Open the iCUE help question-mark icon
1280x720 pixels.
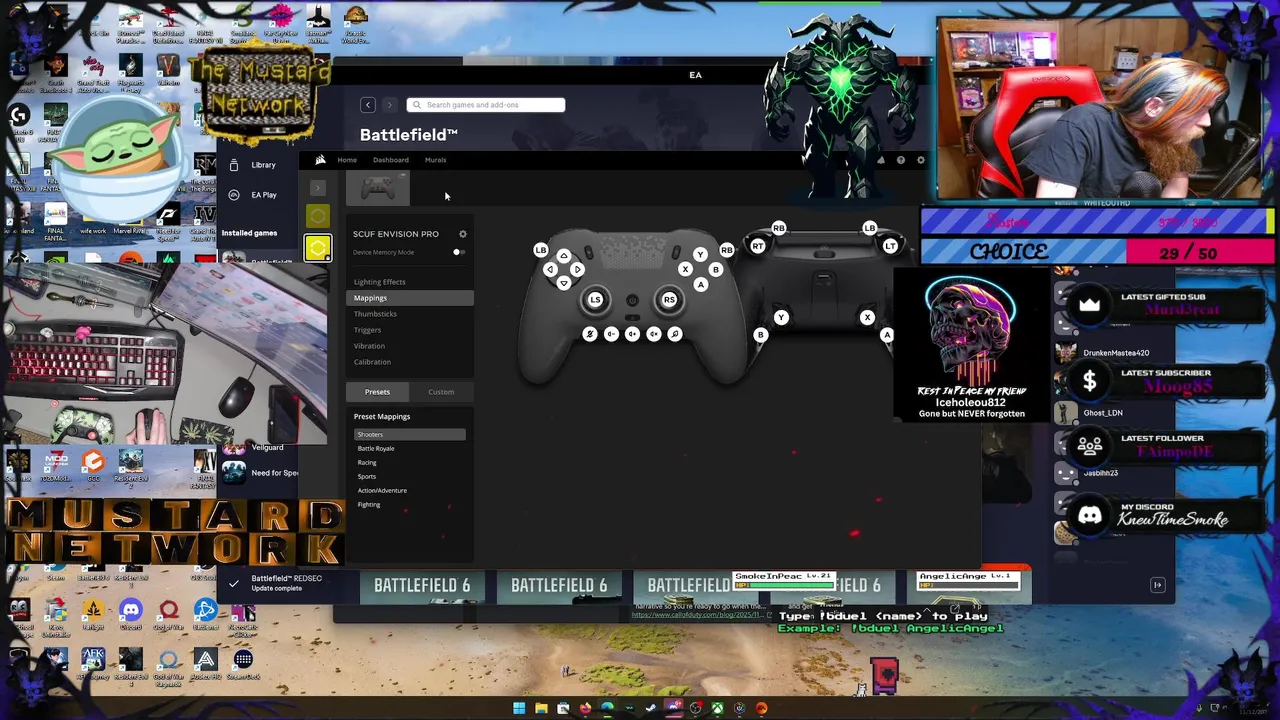(x=901, y=160)
